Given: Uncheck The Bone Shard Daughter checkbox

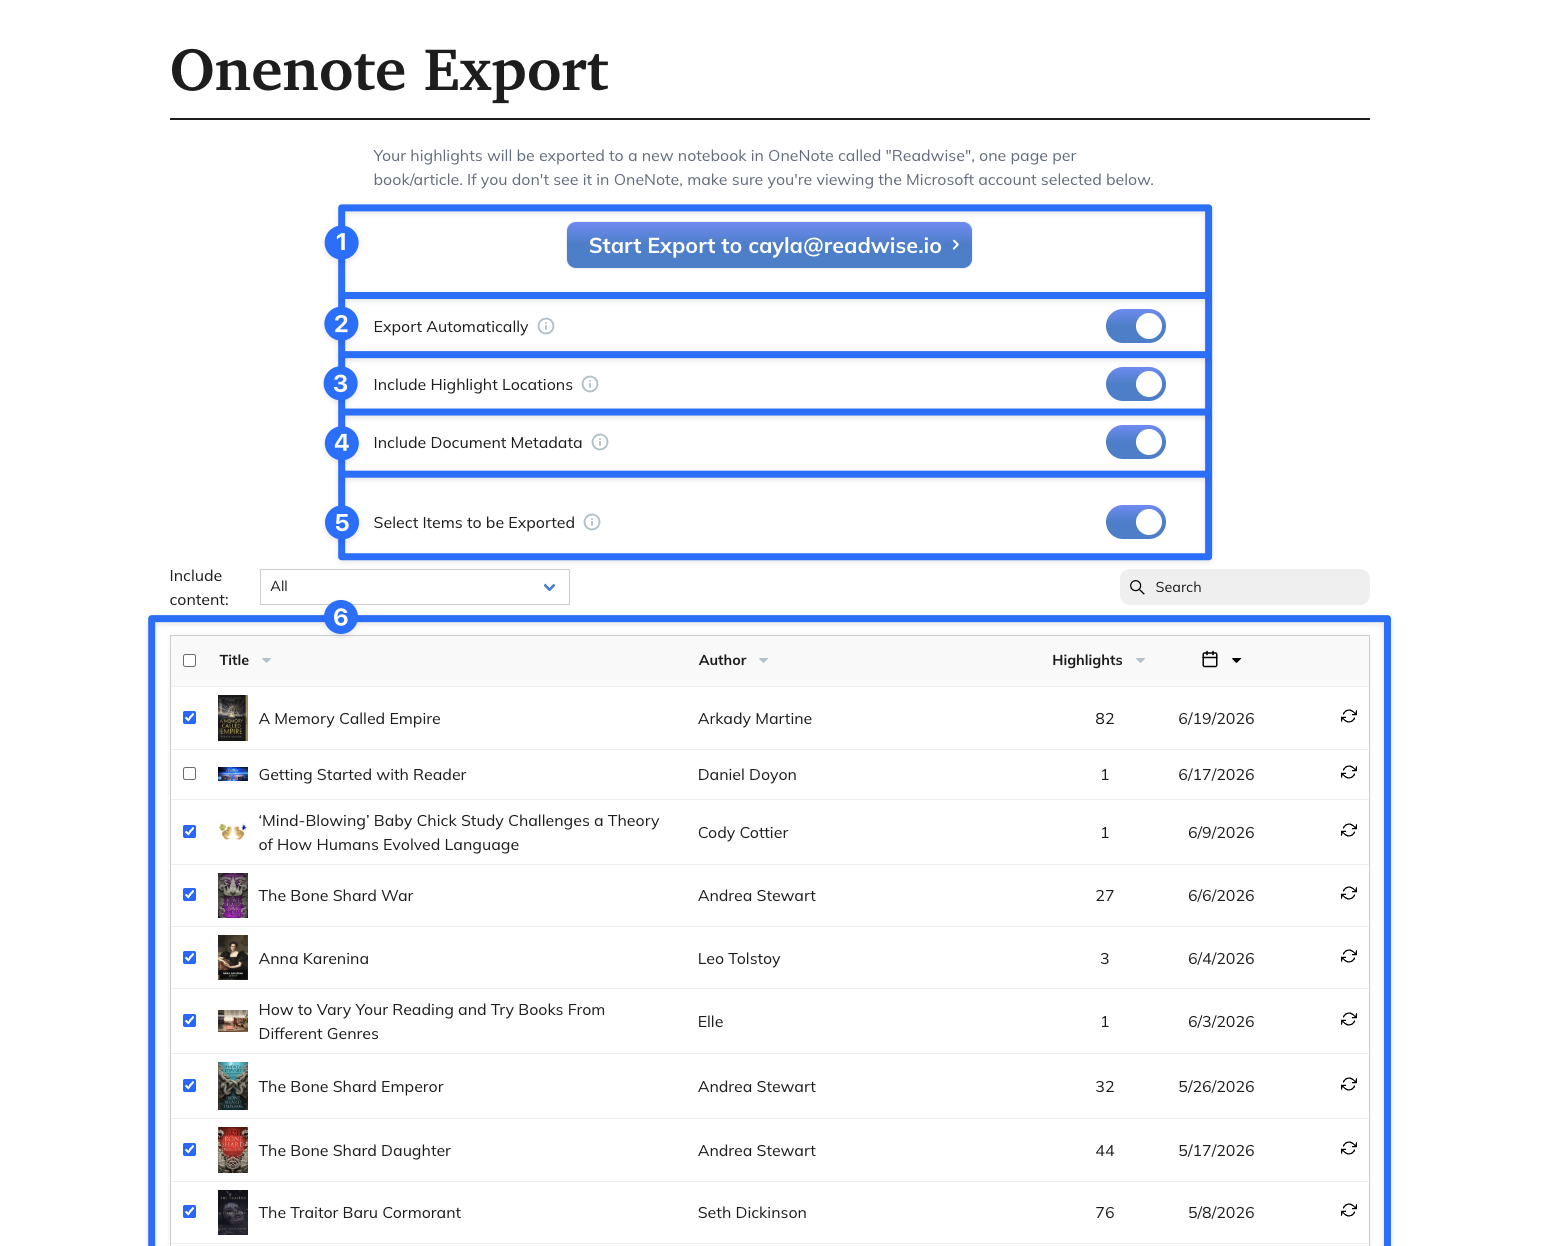Looking at the screenshot, I should 190,1149.
